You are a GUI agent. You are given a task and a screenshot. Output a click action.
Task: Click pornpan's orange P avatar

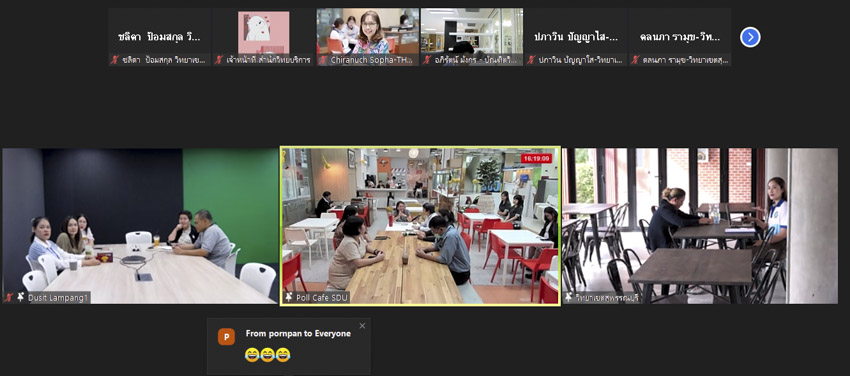(226, 337)
